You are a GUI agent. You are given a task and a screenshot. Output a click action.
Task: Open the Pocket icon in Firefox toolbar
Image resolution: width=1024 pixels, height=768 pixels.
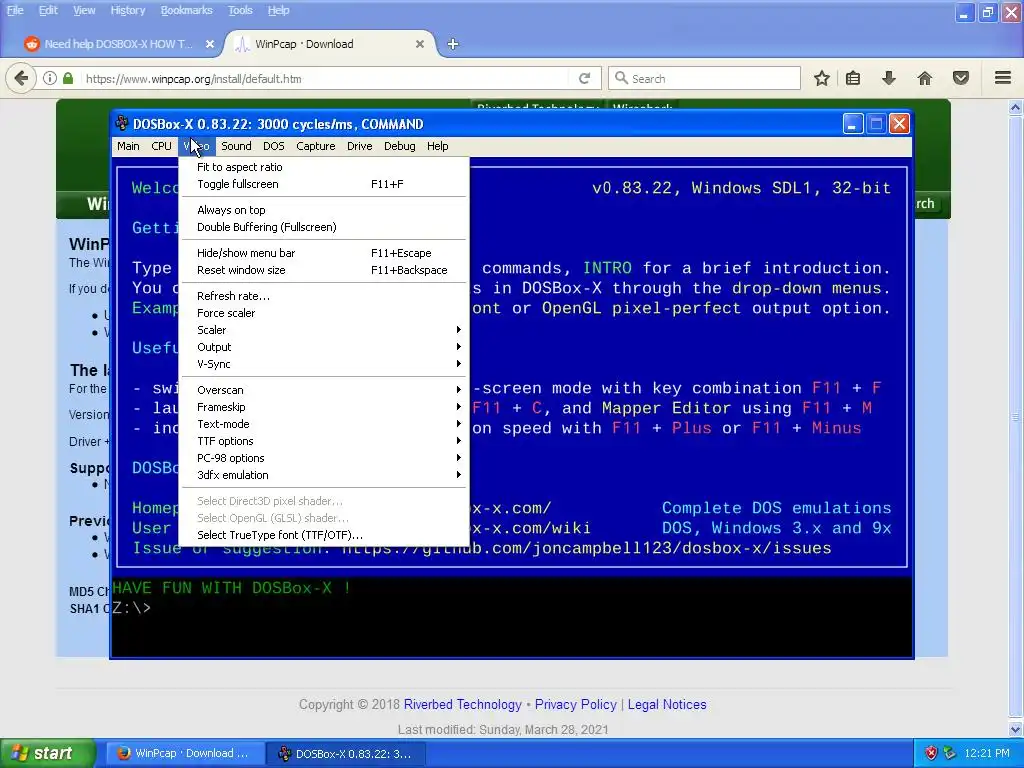point(961,78)
